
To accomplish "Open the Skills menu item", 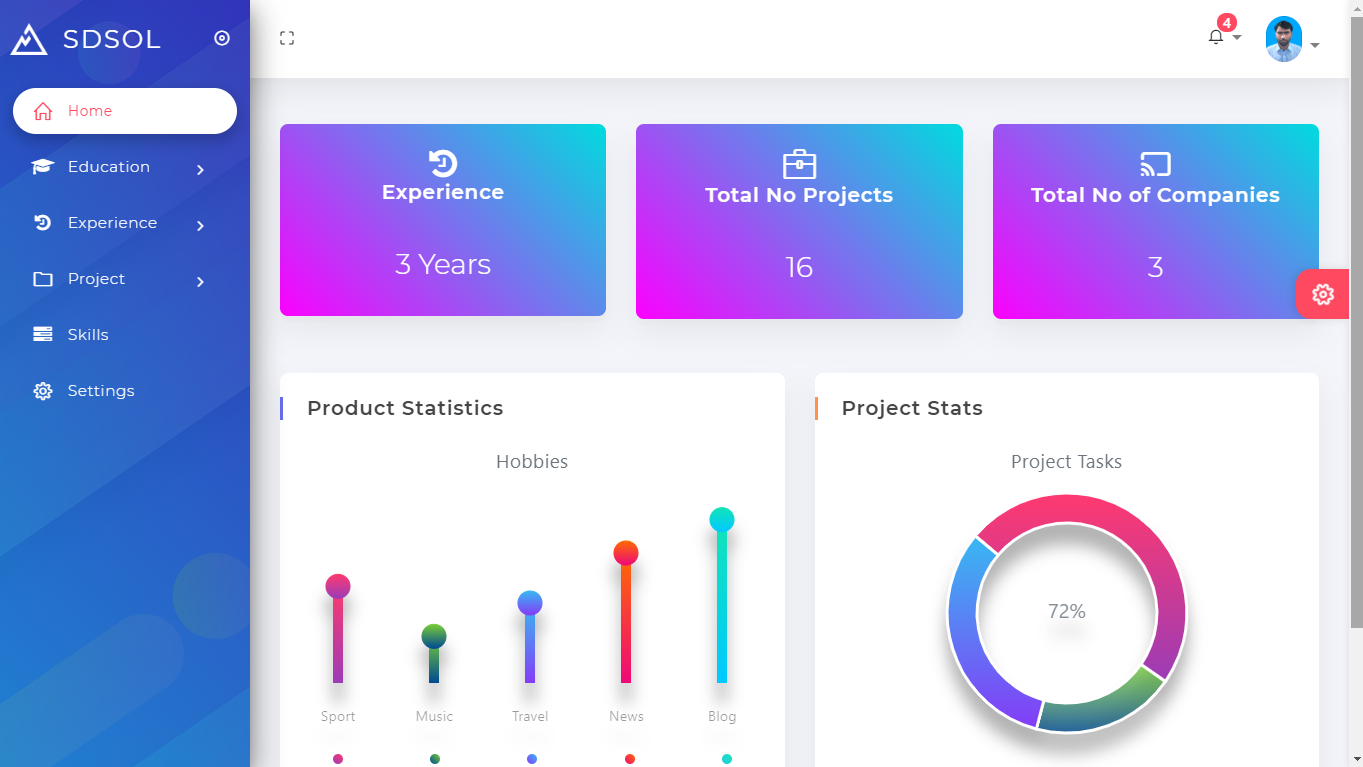I will click(x=125, y=335).
